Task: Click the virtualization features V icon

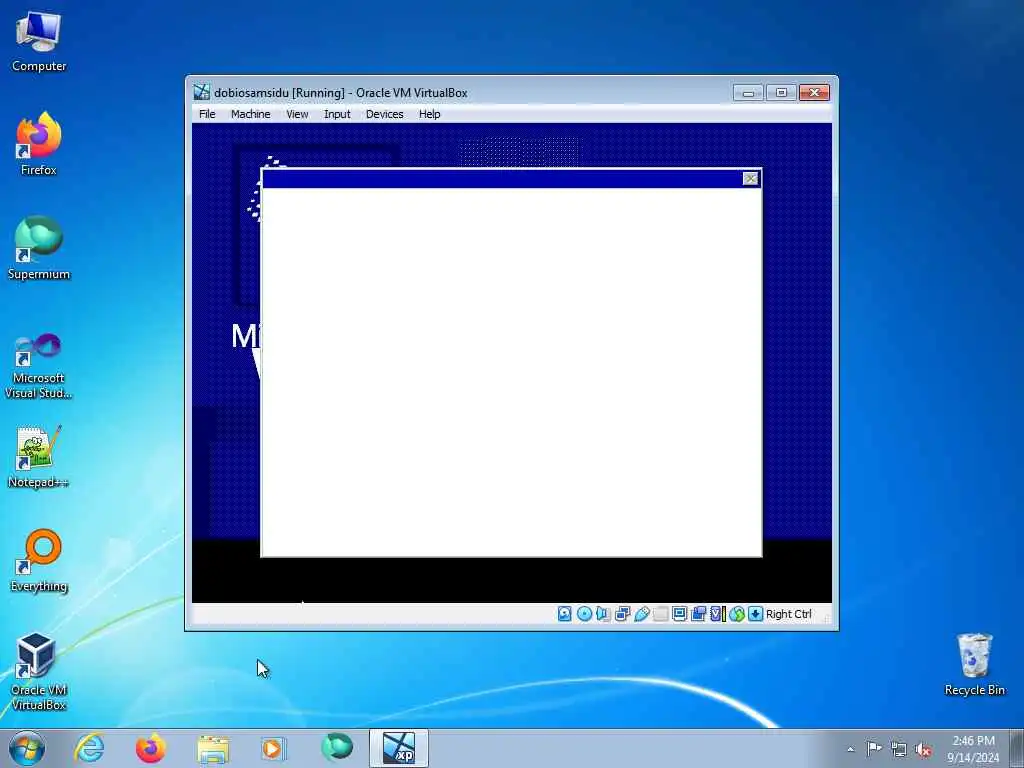Action: [x=718, y=614]
